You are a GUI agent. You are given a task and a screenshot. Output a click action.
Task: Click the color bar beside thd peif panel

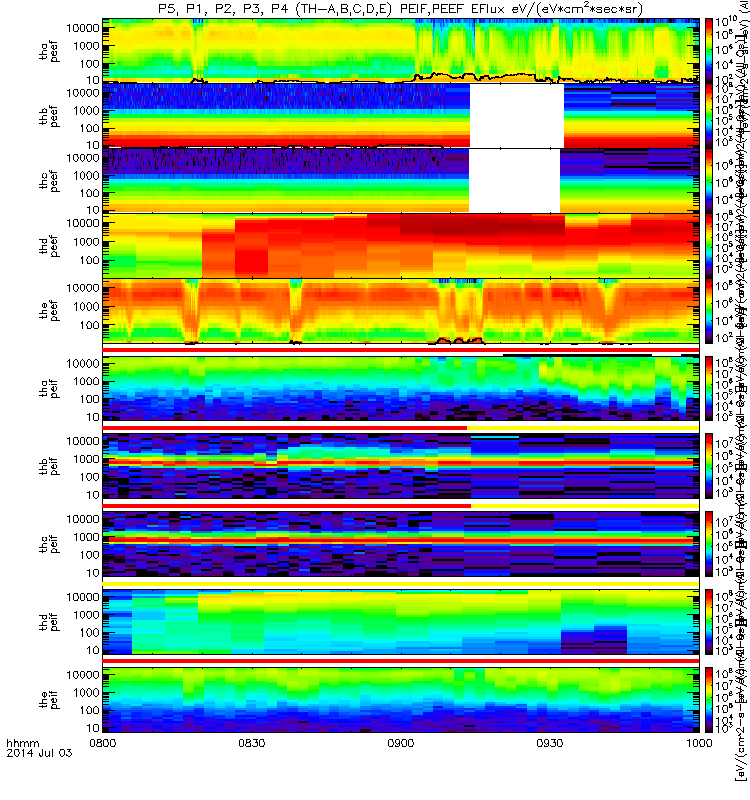click(709, 622)
